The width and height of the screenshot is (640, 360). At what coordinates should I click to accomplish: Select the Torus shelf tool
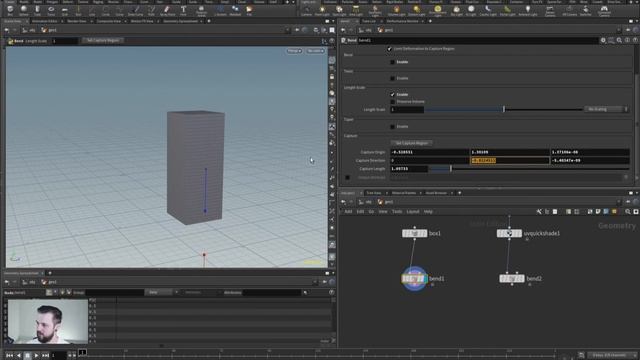[x=51, y=10]
